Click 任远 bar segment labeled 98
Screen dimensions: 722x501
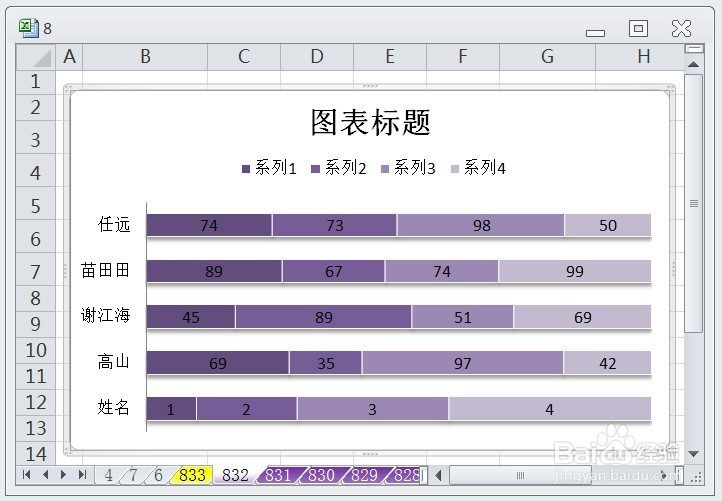(x=481, y=225)
